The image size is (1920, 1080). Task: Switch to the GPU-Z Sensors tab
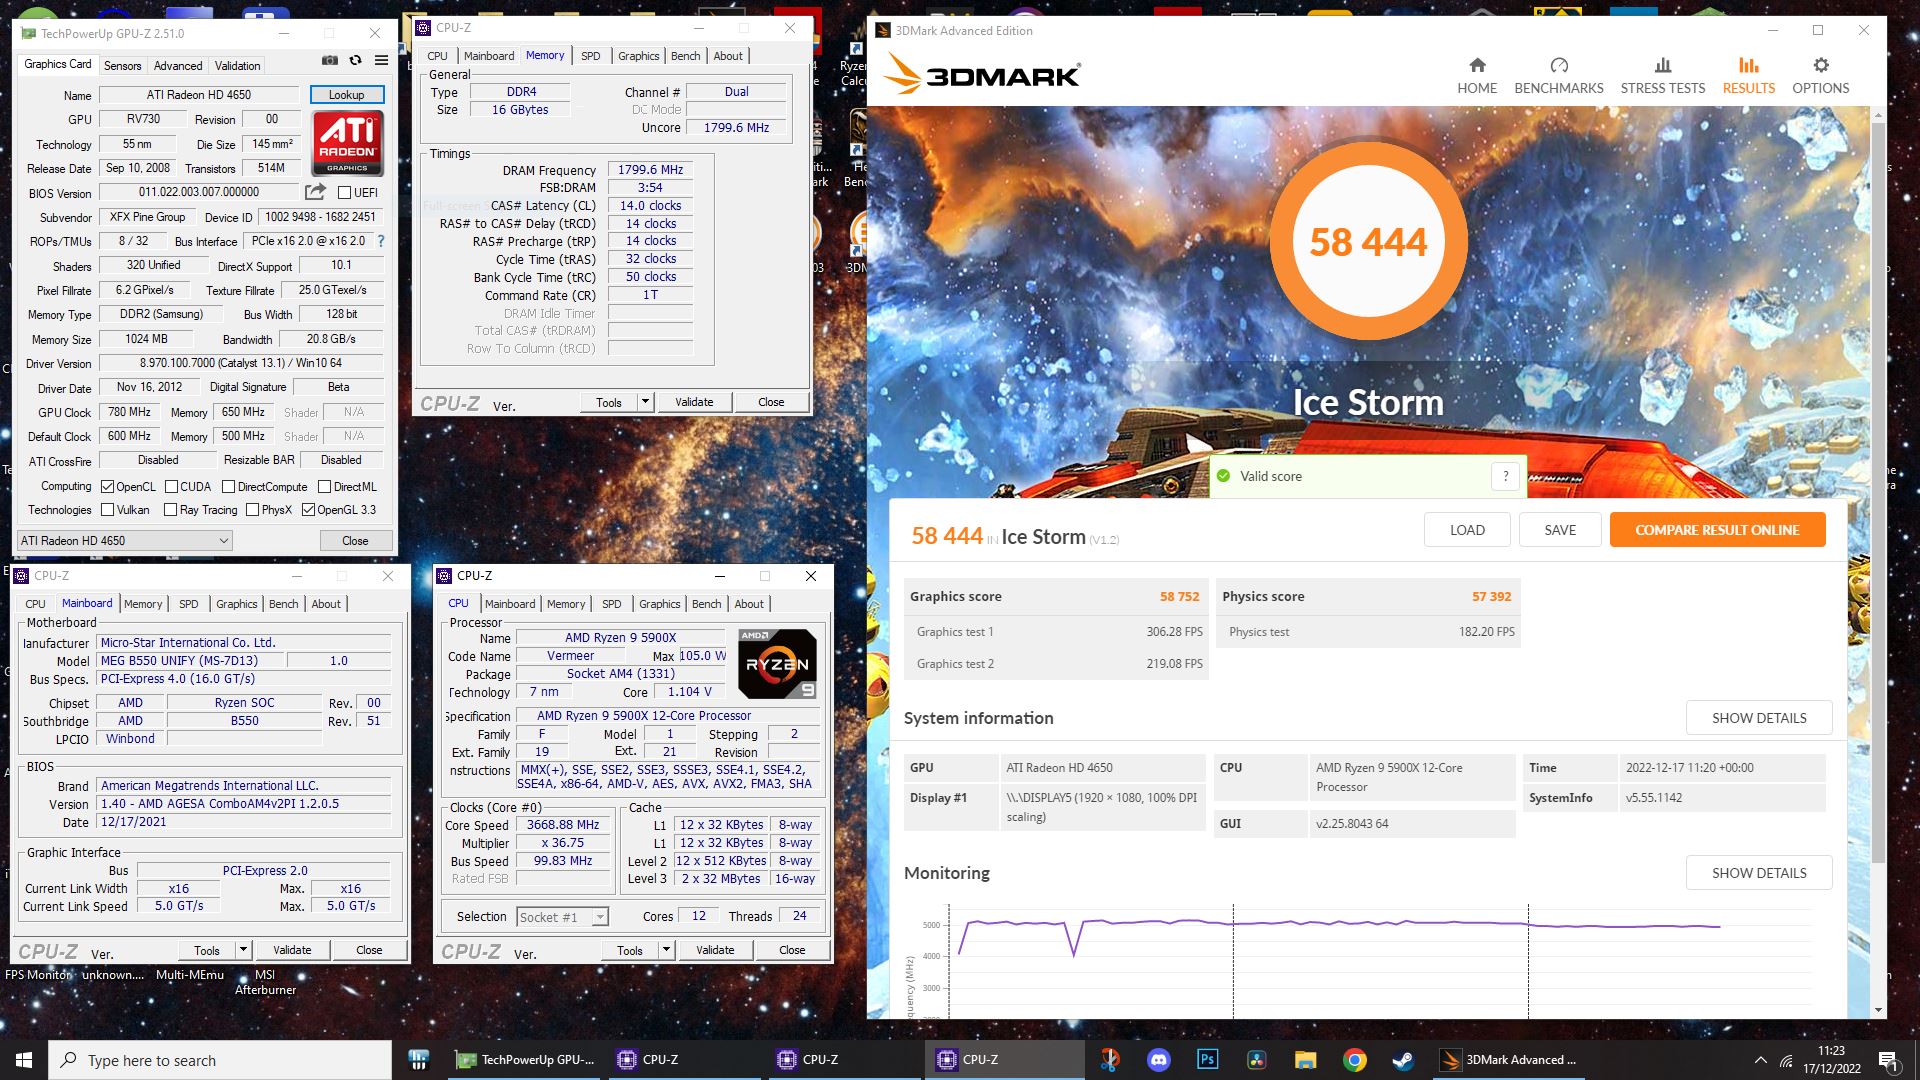click(x=122, y=66)
